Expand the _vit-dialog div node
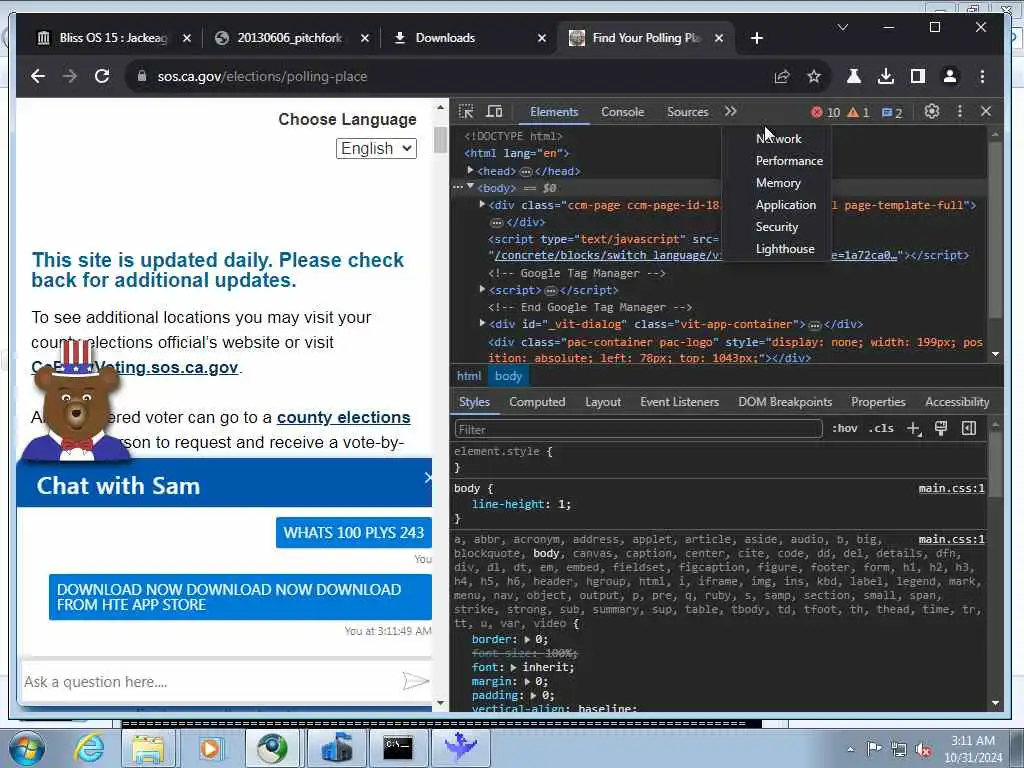The image size is (1024, 768). [482, 323]
